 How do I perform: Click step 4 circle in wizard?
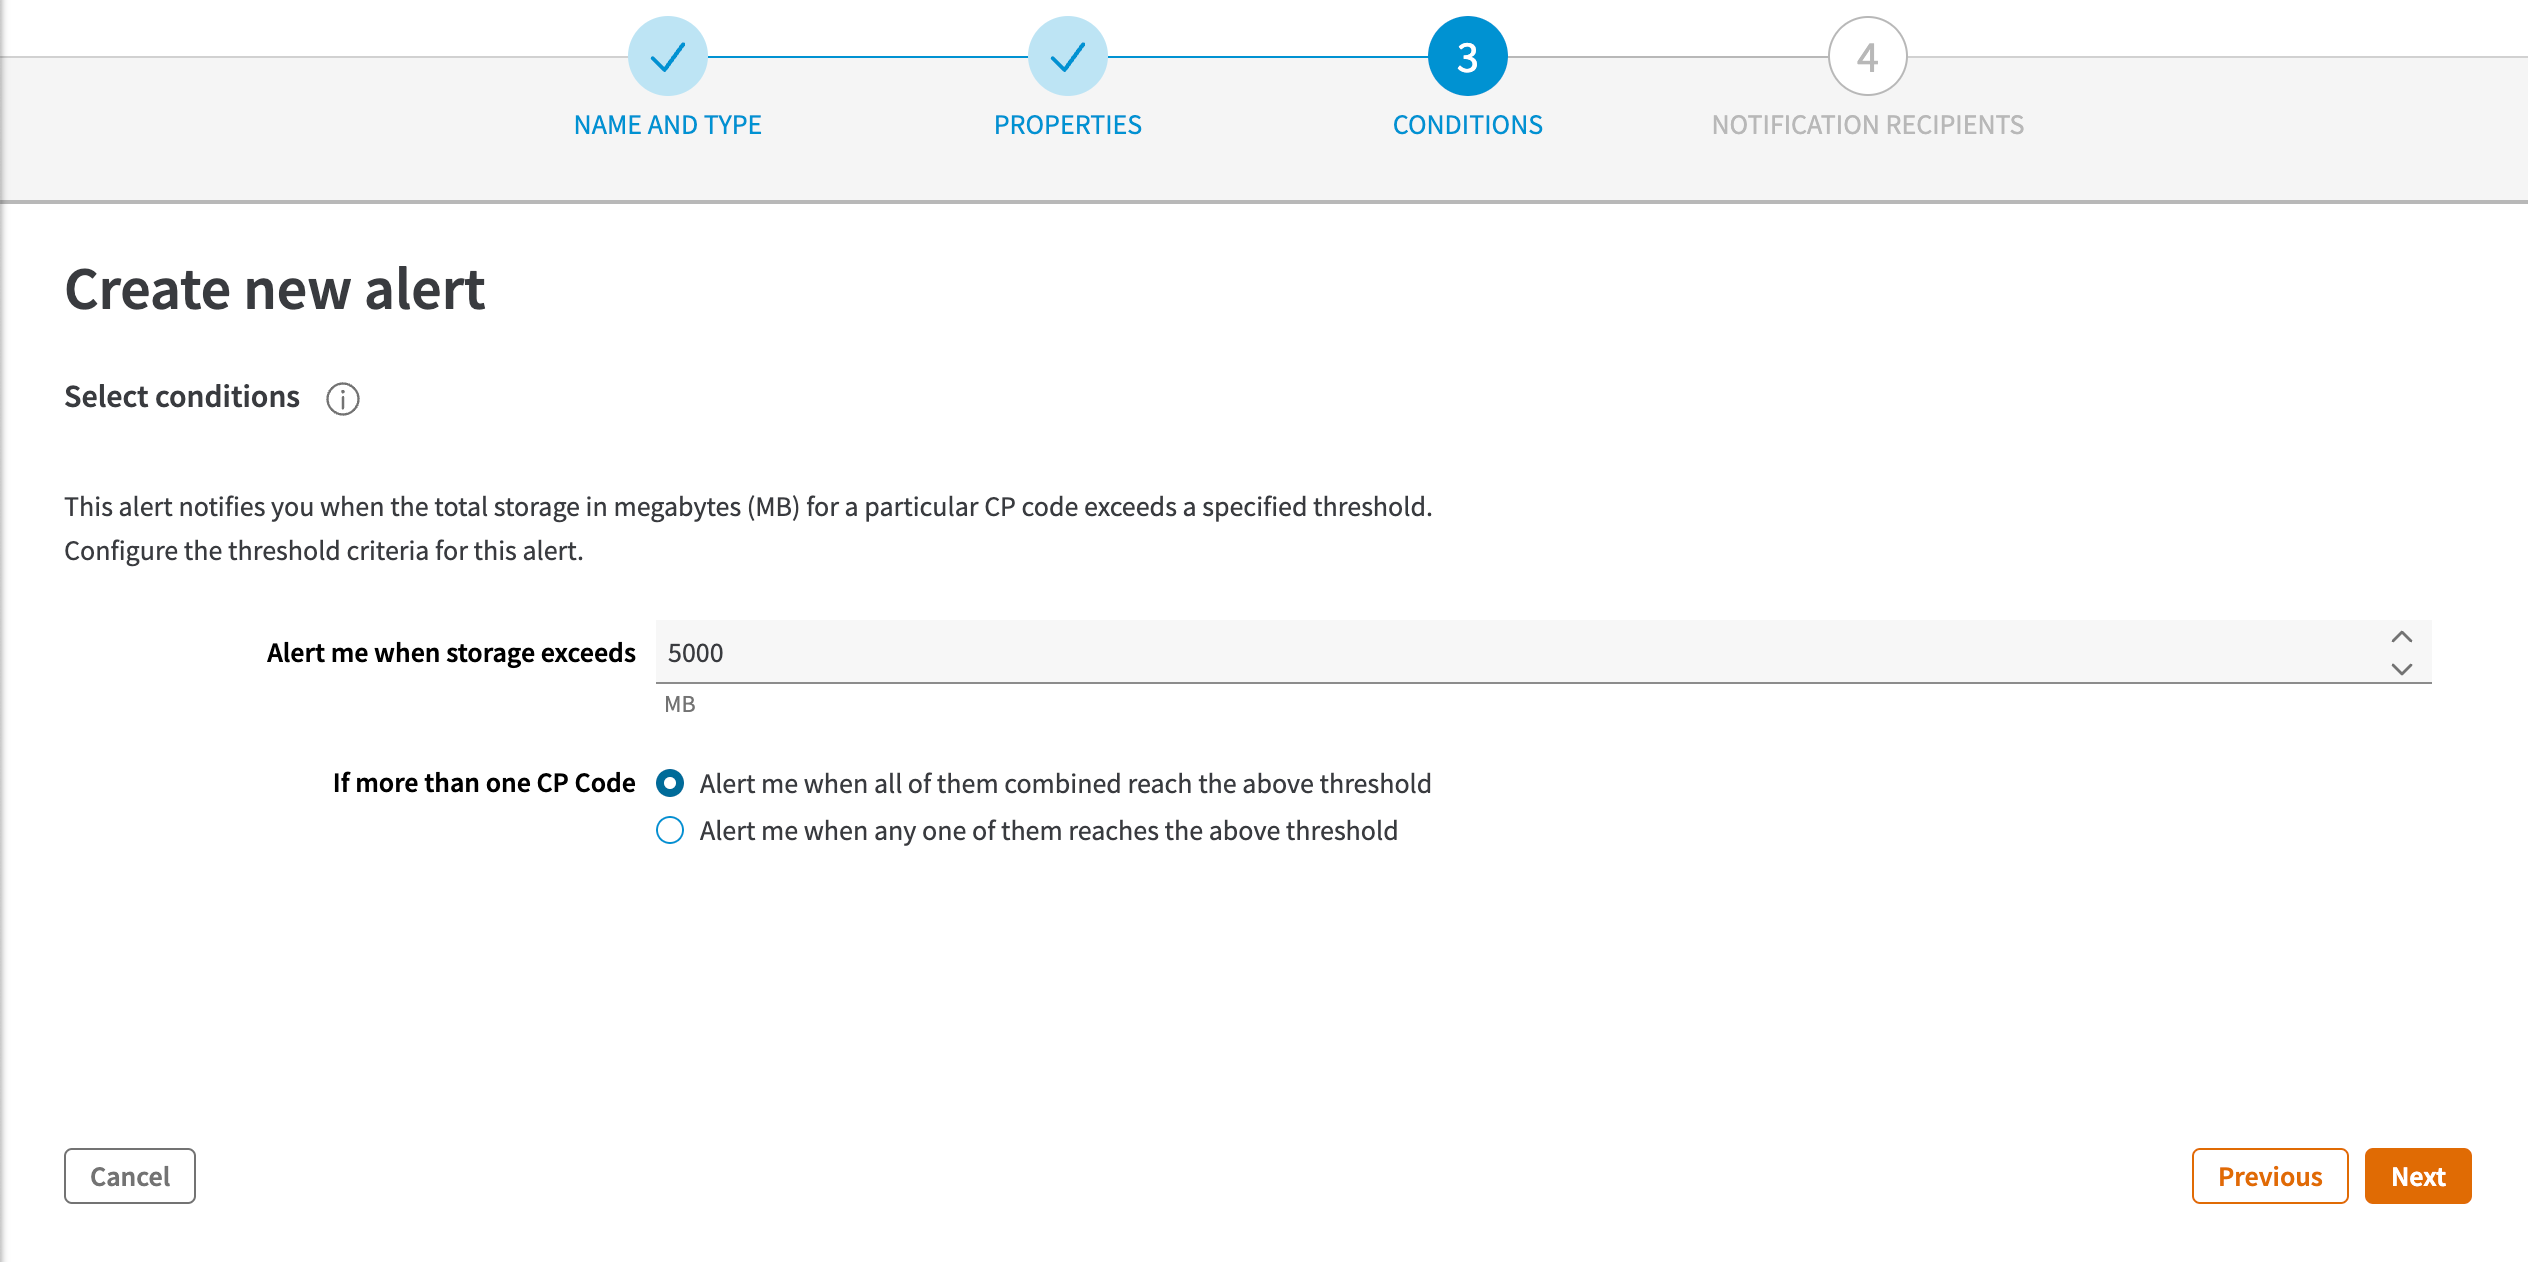pos(1867,57)
